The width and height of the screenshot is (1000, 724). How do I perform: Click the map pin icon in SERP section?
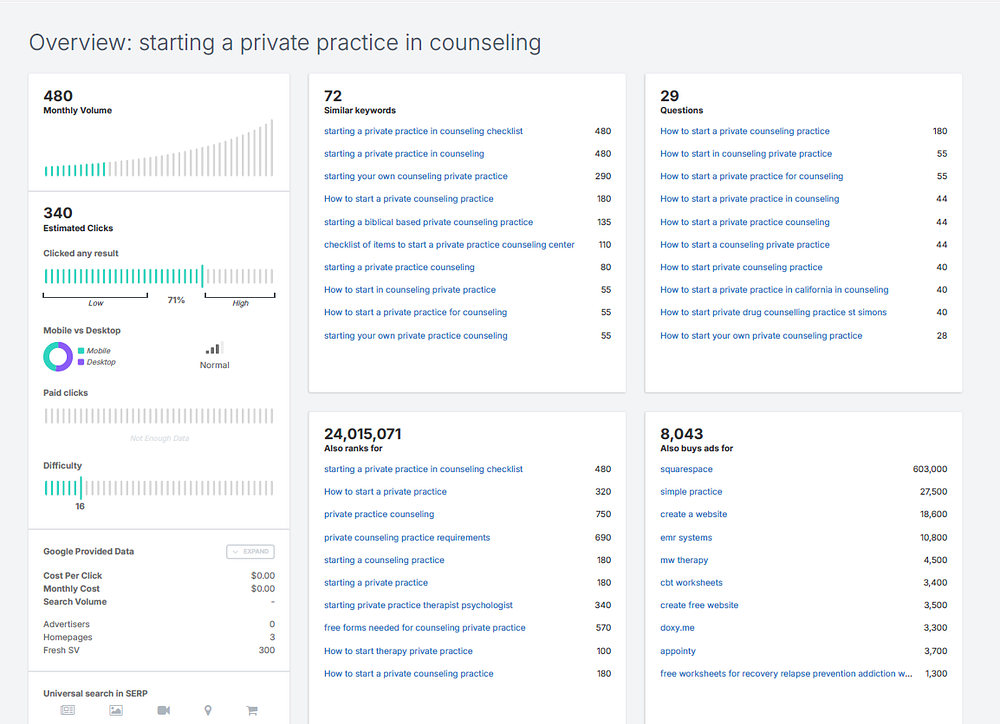(x=208, y=710)
